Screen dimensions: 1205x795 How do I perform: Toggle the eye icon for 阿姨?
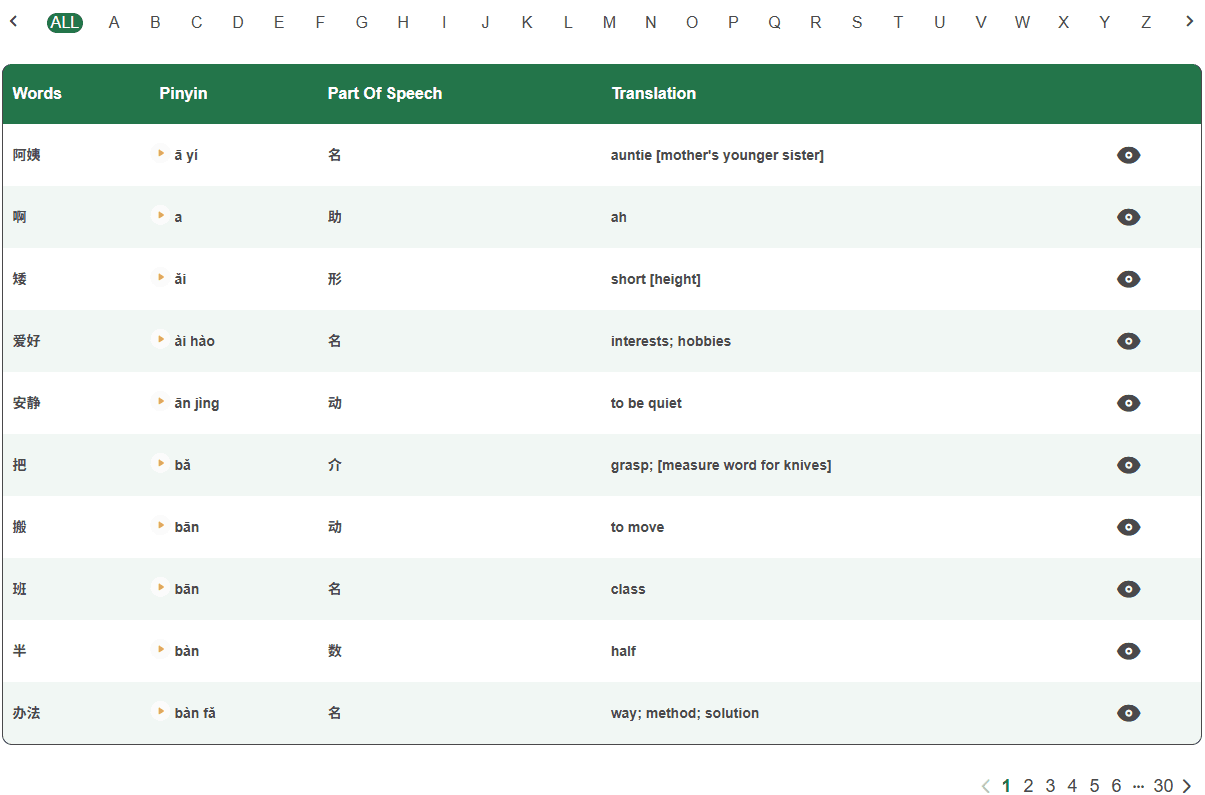pos(1128,155)
